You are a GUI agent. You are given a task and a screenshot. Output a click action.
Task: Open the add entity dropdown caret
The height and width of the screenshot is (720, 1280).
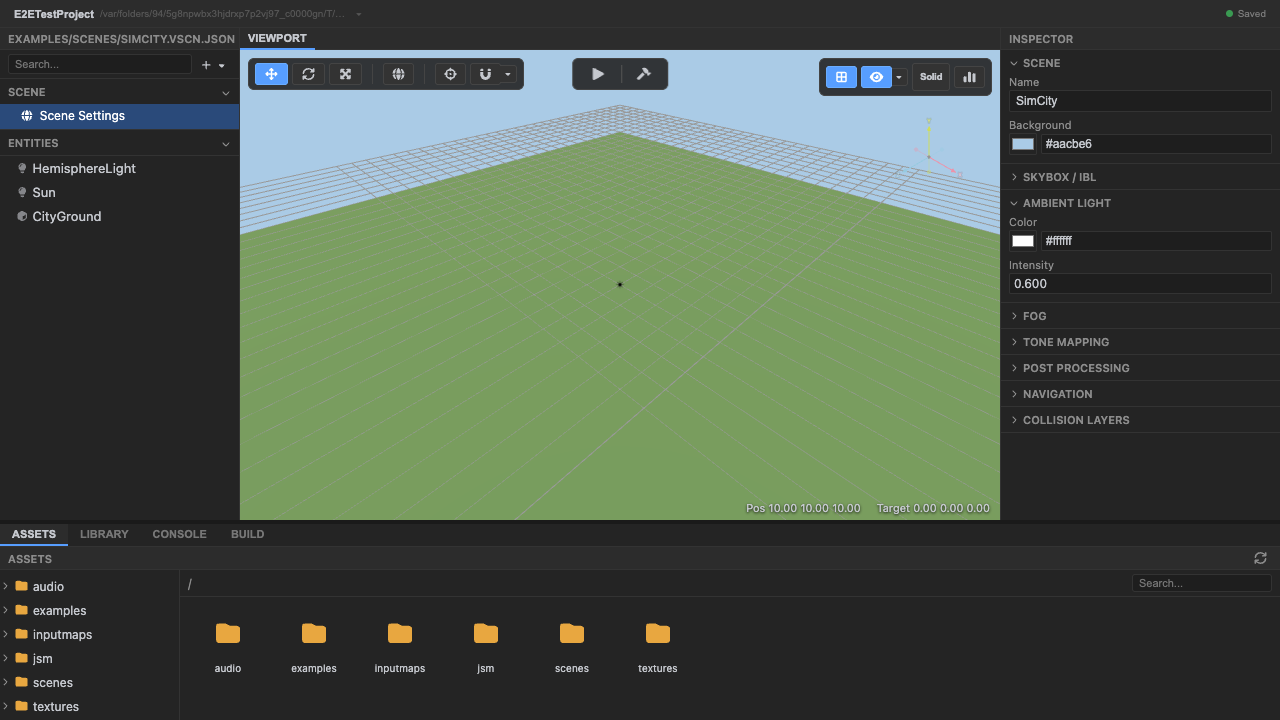[x=222, y=65]
